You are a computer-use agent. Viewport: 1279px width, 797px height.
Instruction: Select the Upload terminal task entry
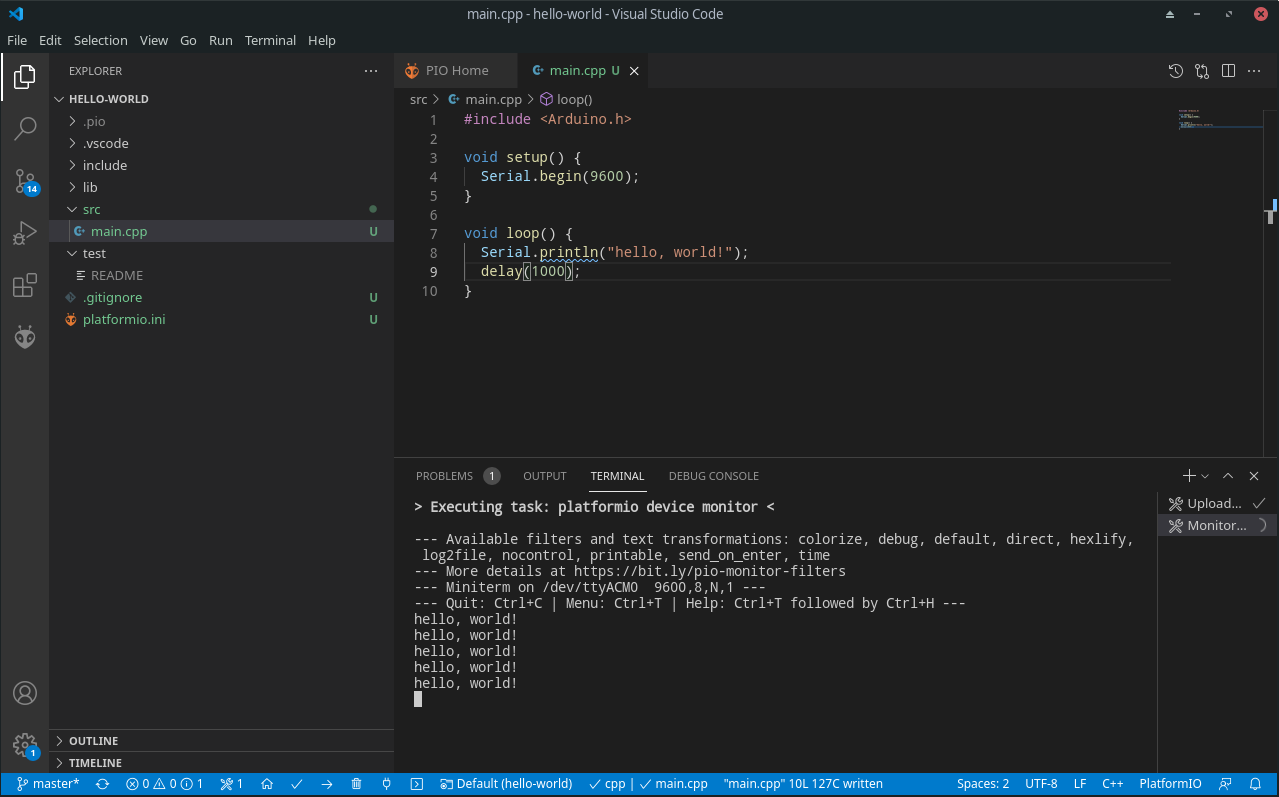pyautogui.click(x=1217, y=503)
